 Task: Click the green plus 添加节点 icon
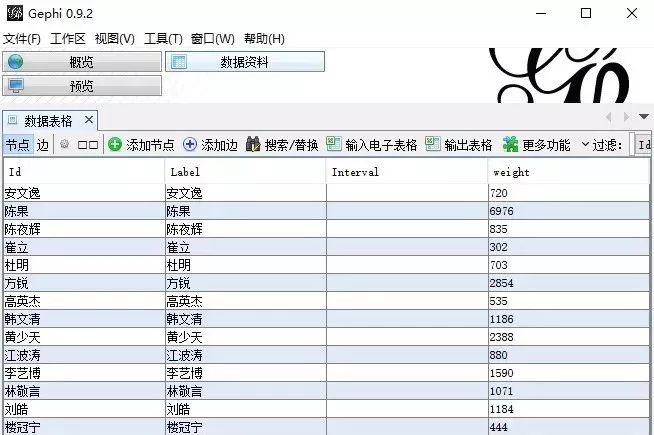115,145
